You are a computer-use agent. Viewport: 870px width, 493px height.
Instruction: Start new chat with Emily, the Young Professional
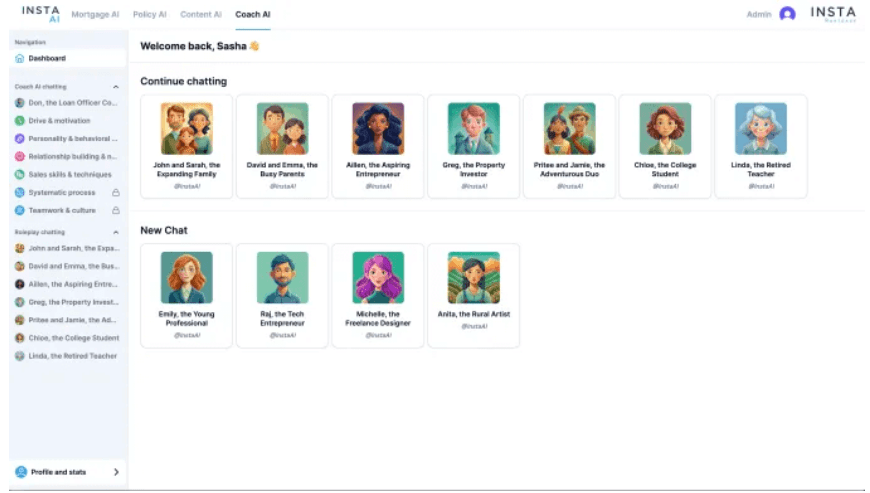click(186, 295)
